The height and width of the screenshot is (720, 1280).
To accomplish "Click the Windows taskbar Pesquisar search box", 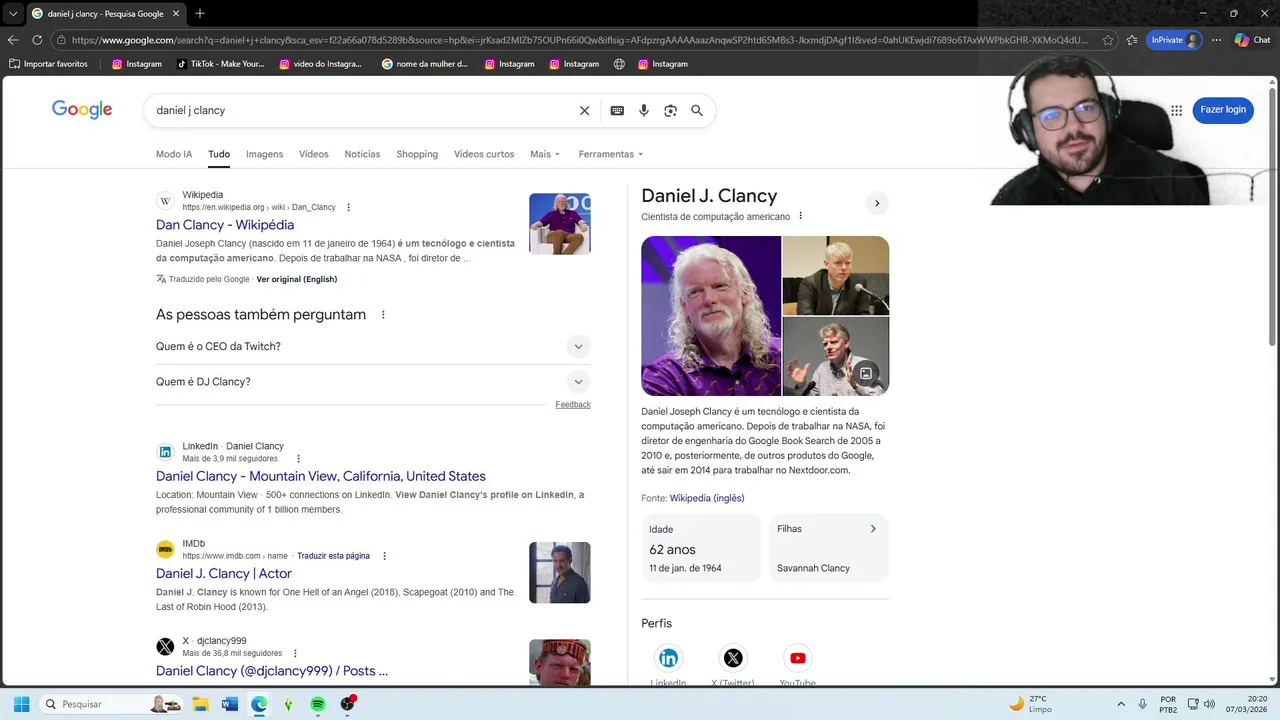I will click(x=112, y=704).
